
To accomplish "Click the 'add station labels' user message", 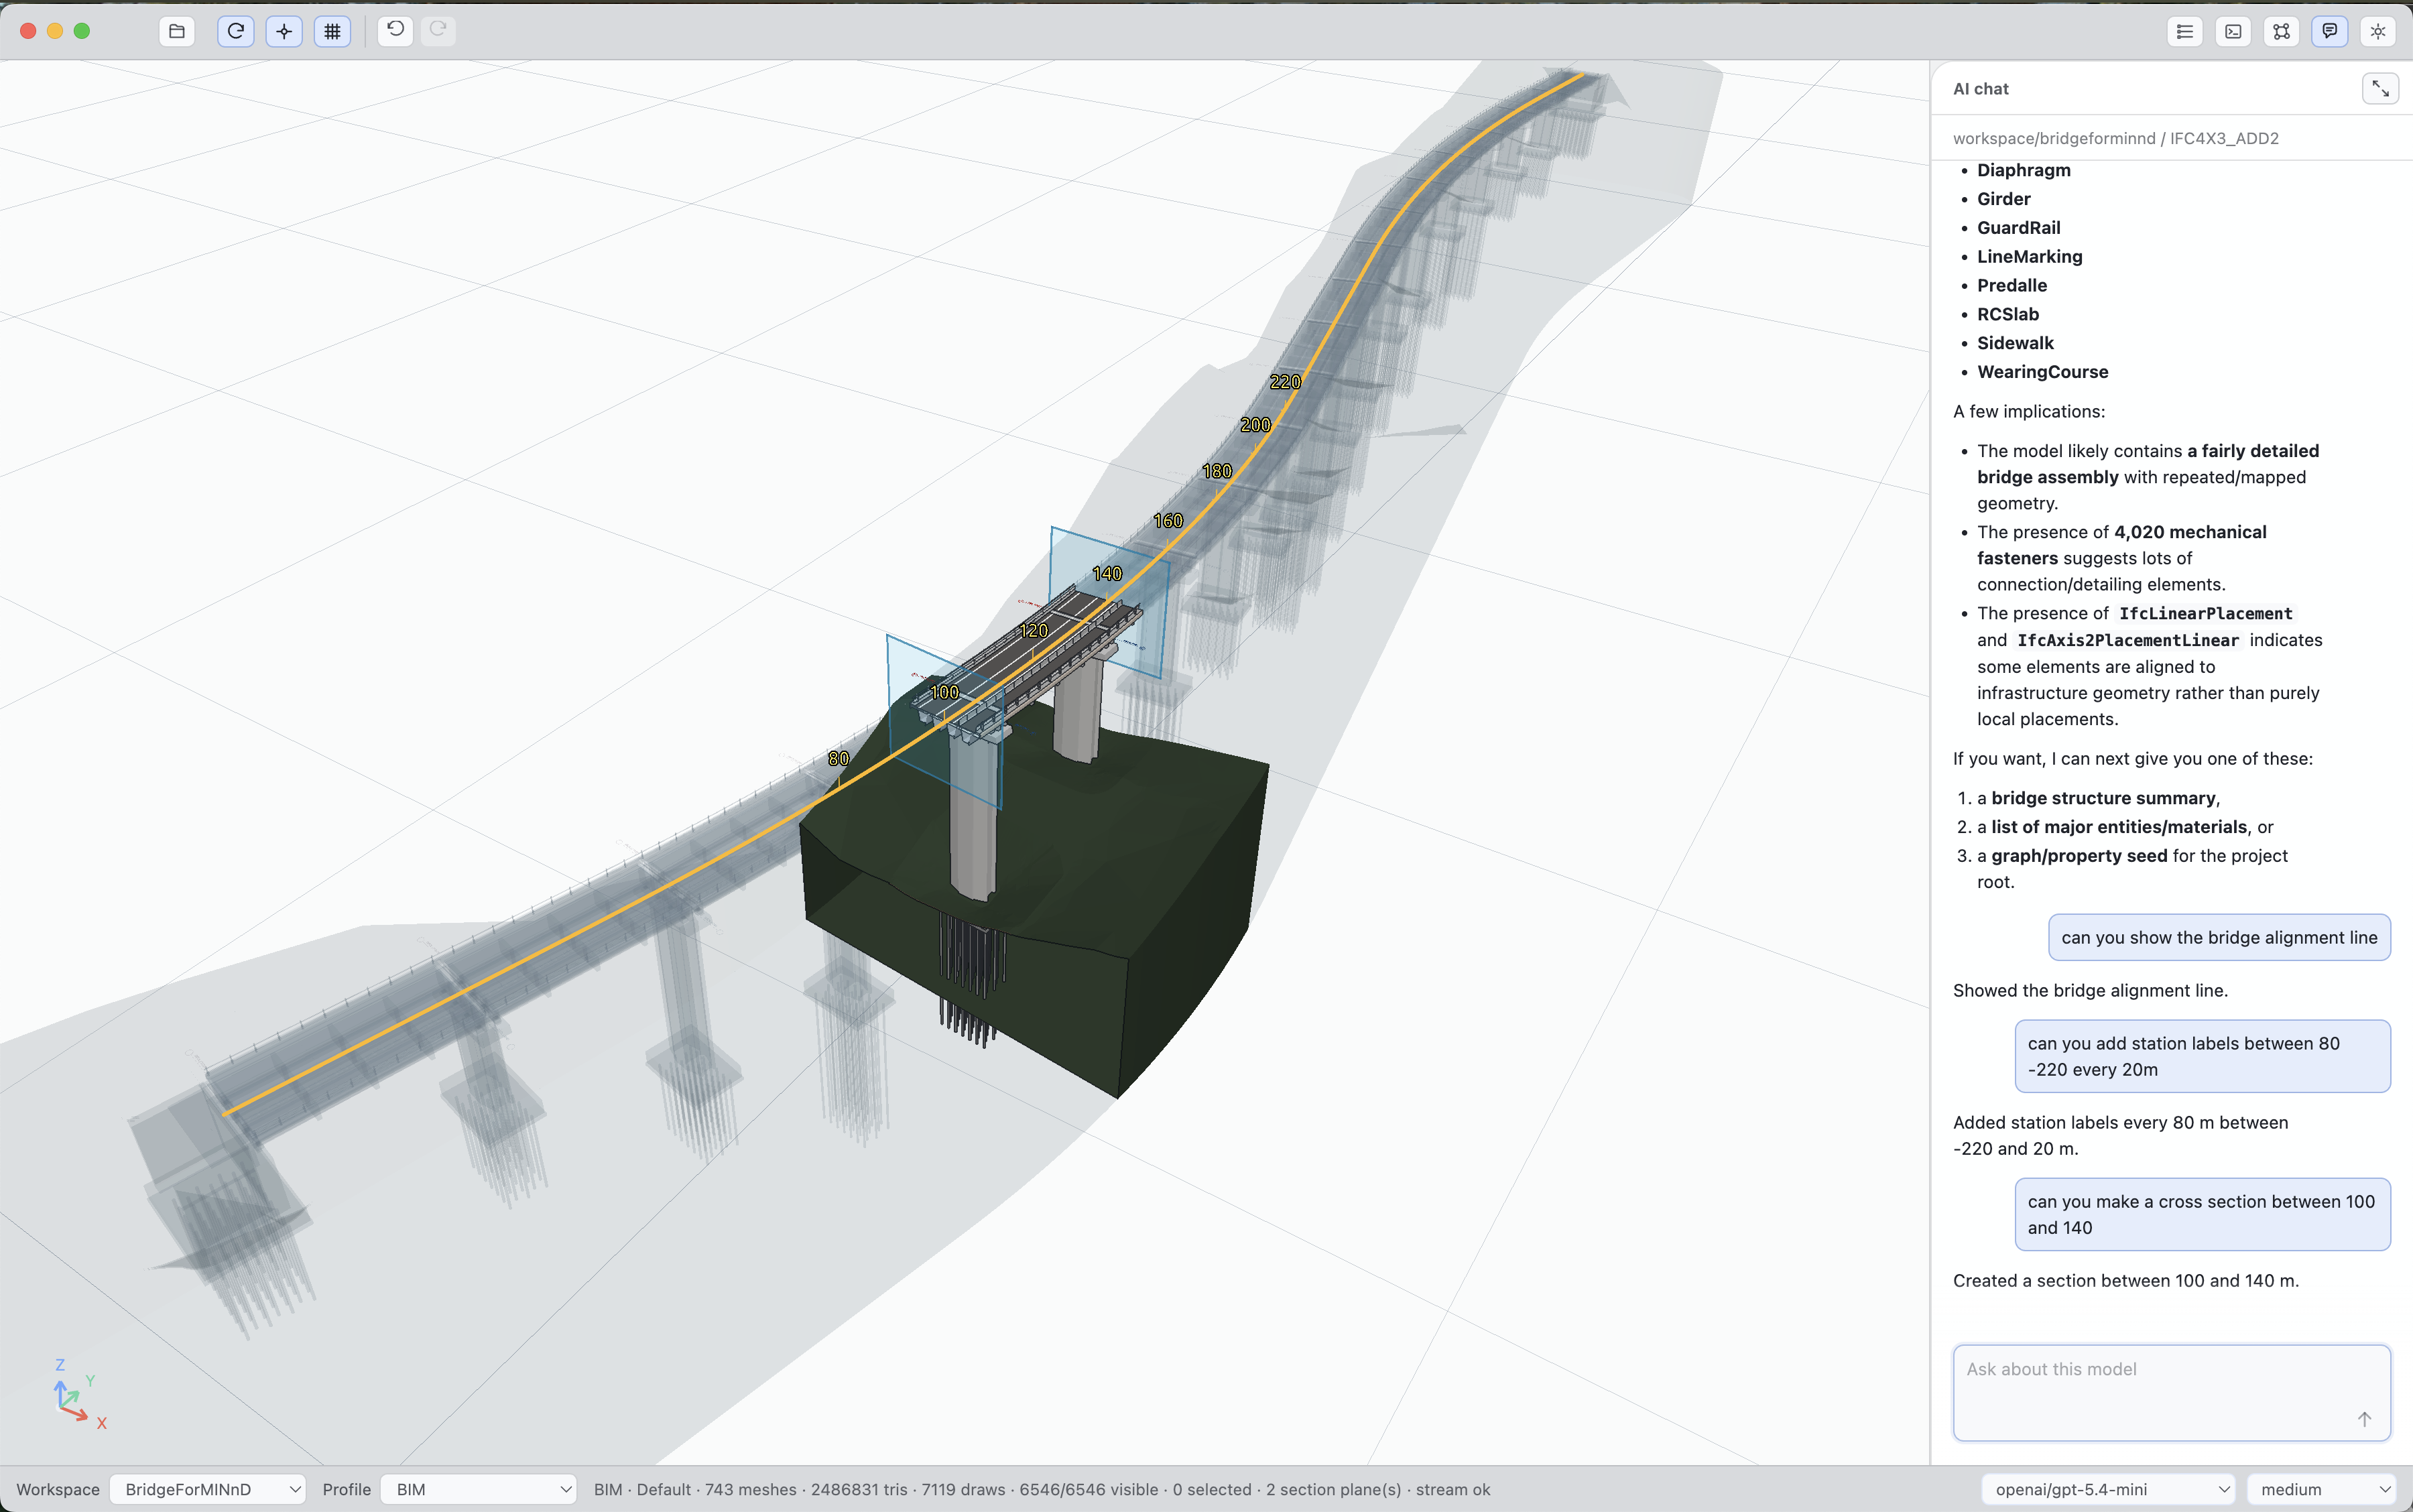I will pyautogui.click(x=2202, y=1056).
